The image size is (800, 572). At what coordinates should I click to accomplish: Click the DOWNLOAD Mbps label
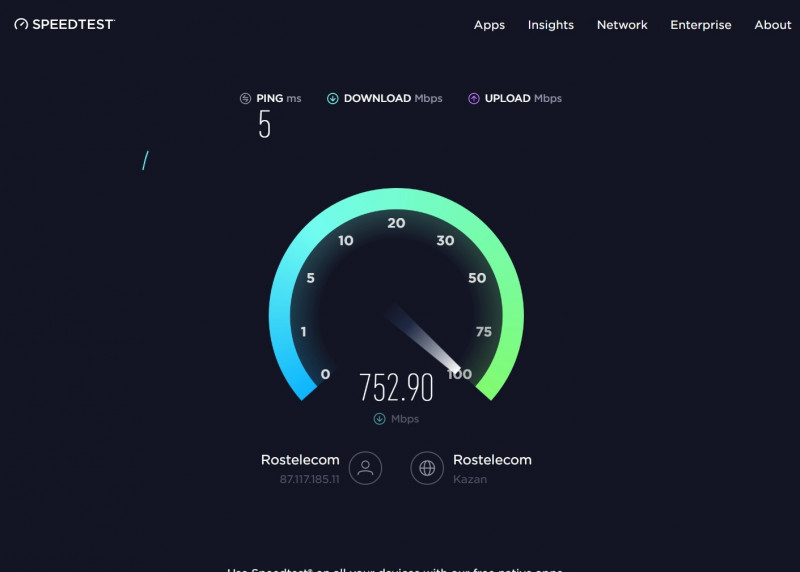click(x=393, y=98)
